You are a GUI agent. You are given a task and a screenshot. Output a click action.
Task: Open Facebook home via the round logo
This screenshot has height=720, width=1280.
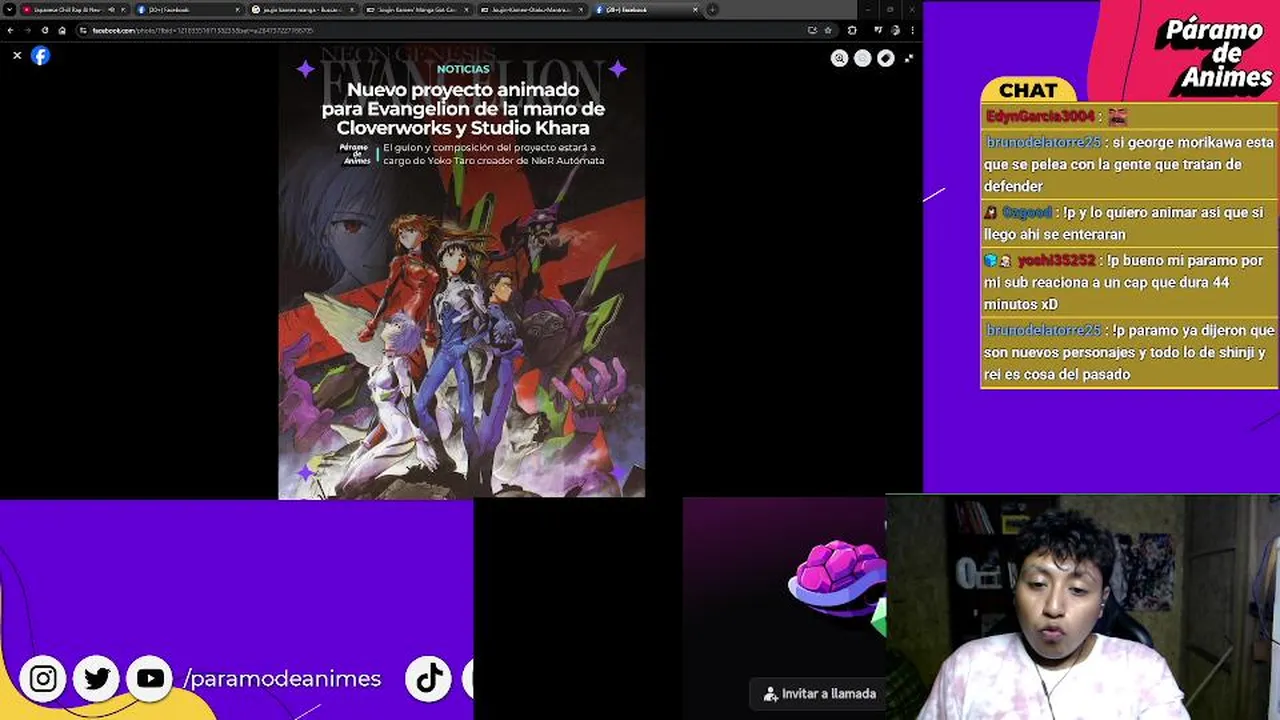click(40, 56)
